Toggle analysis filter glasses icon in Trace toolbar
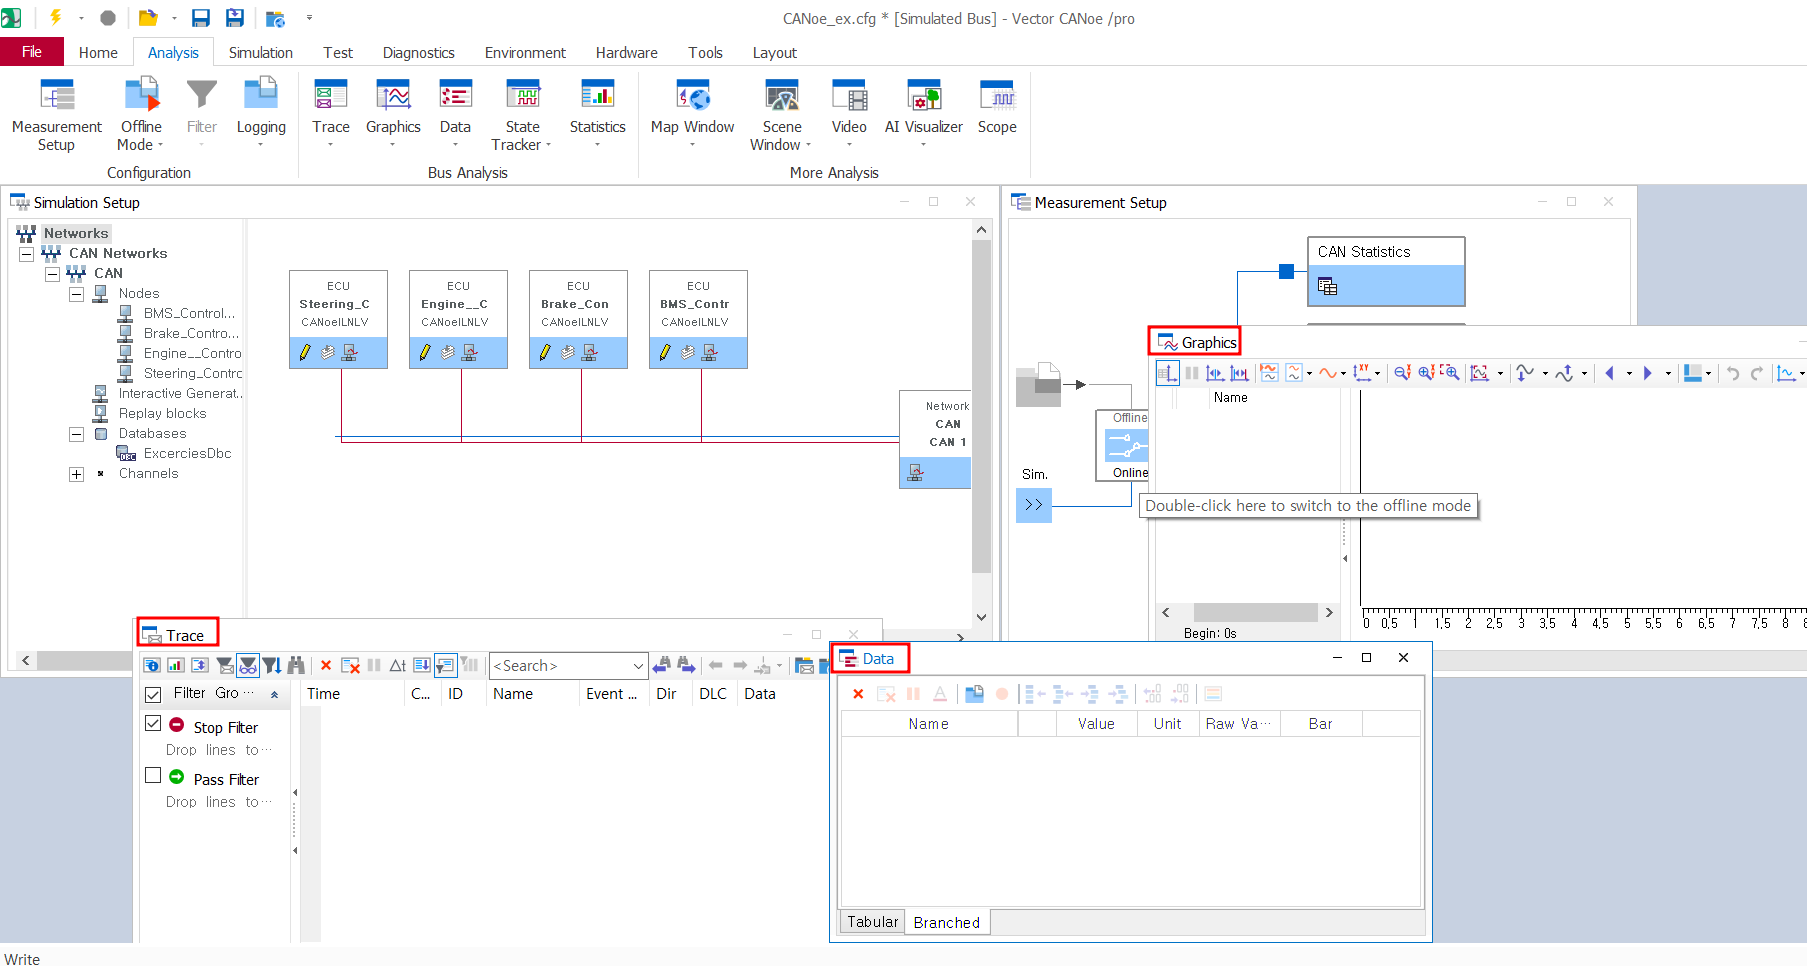1807x966 pixels. coord(248,665)
